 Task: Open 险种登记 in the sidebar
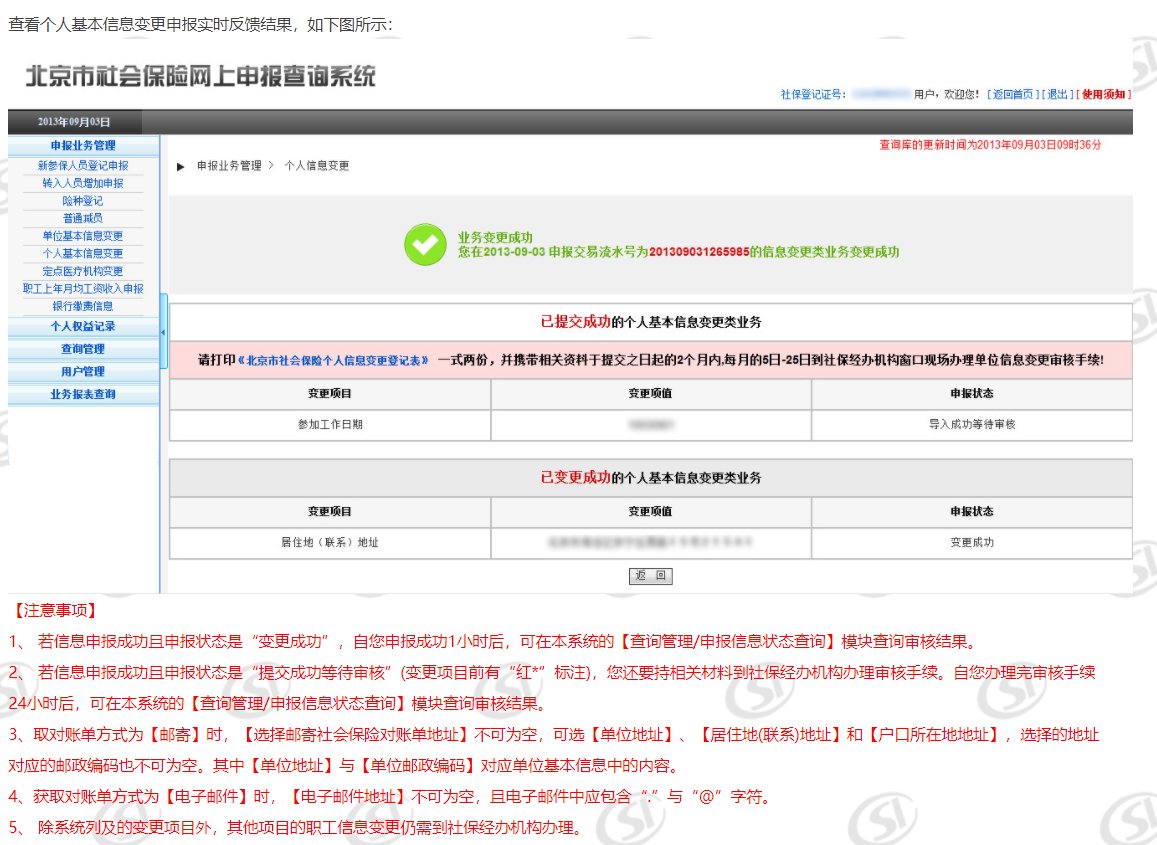(x=83, y=201)
